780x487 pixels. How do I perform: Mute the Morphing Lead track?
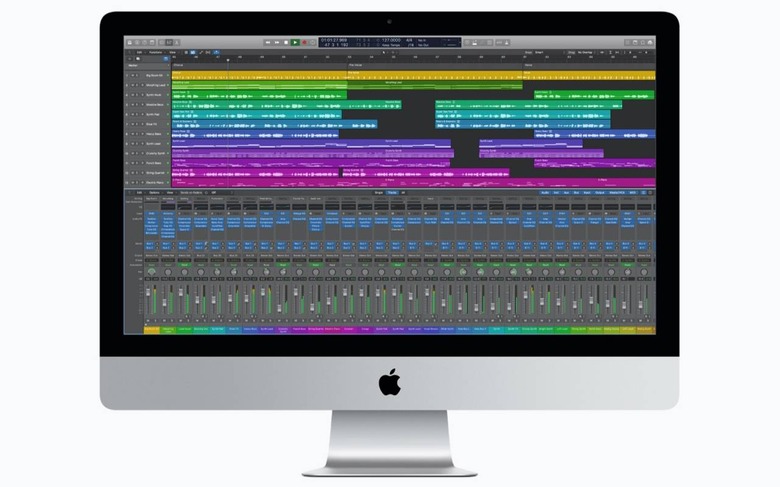coord(132,85)
